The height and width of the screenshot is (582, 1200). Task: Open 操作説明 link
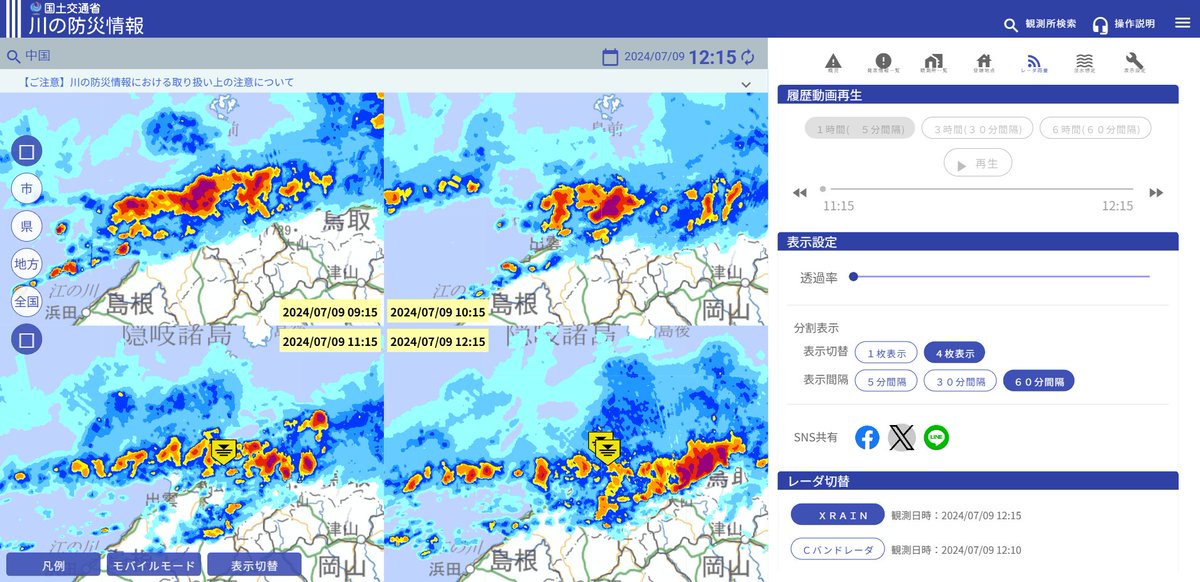pos(1134,24)
